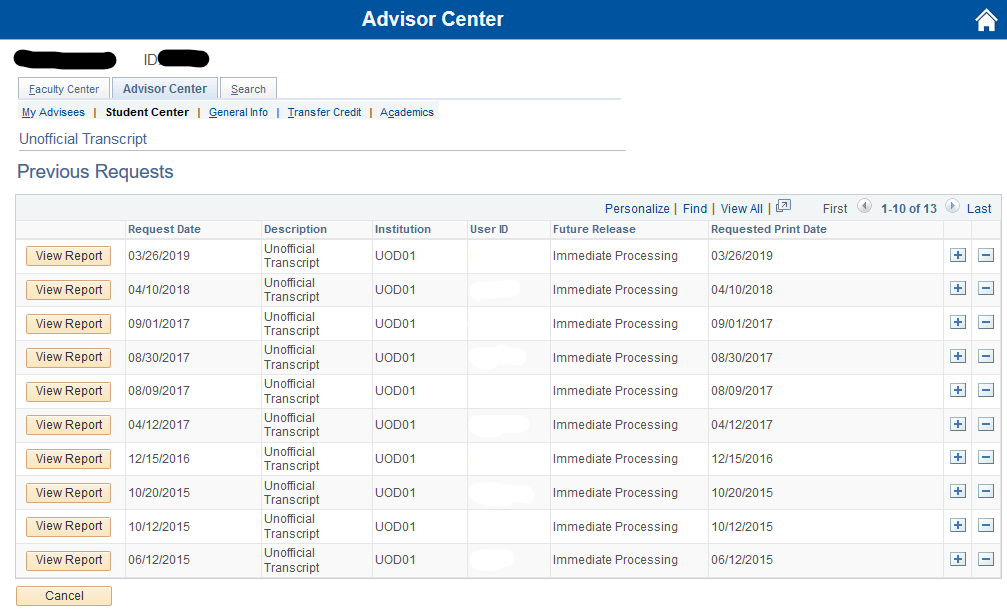
Task: Select View All rows link
Action: (742, 209)
